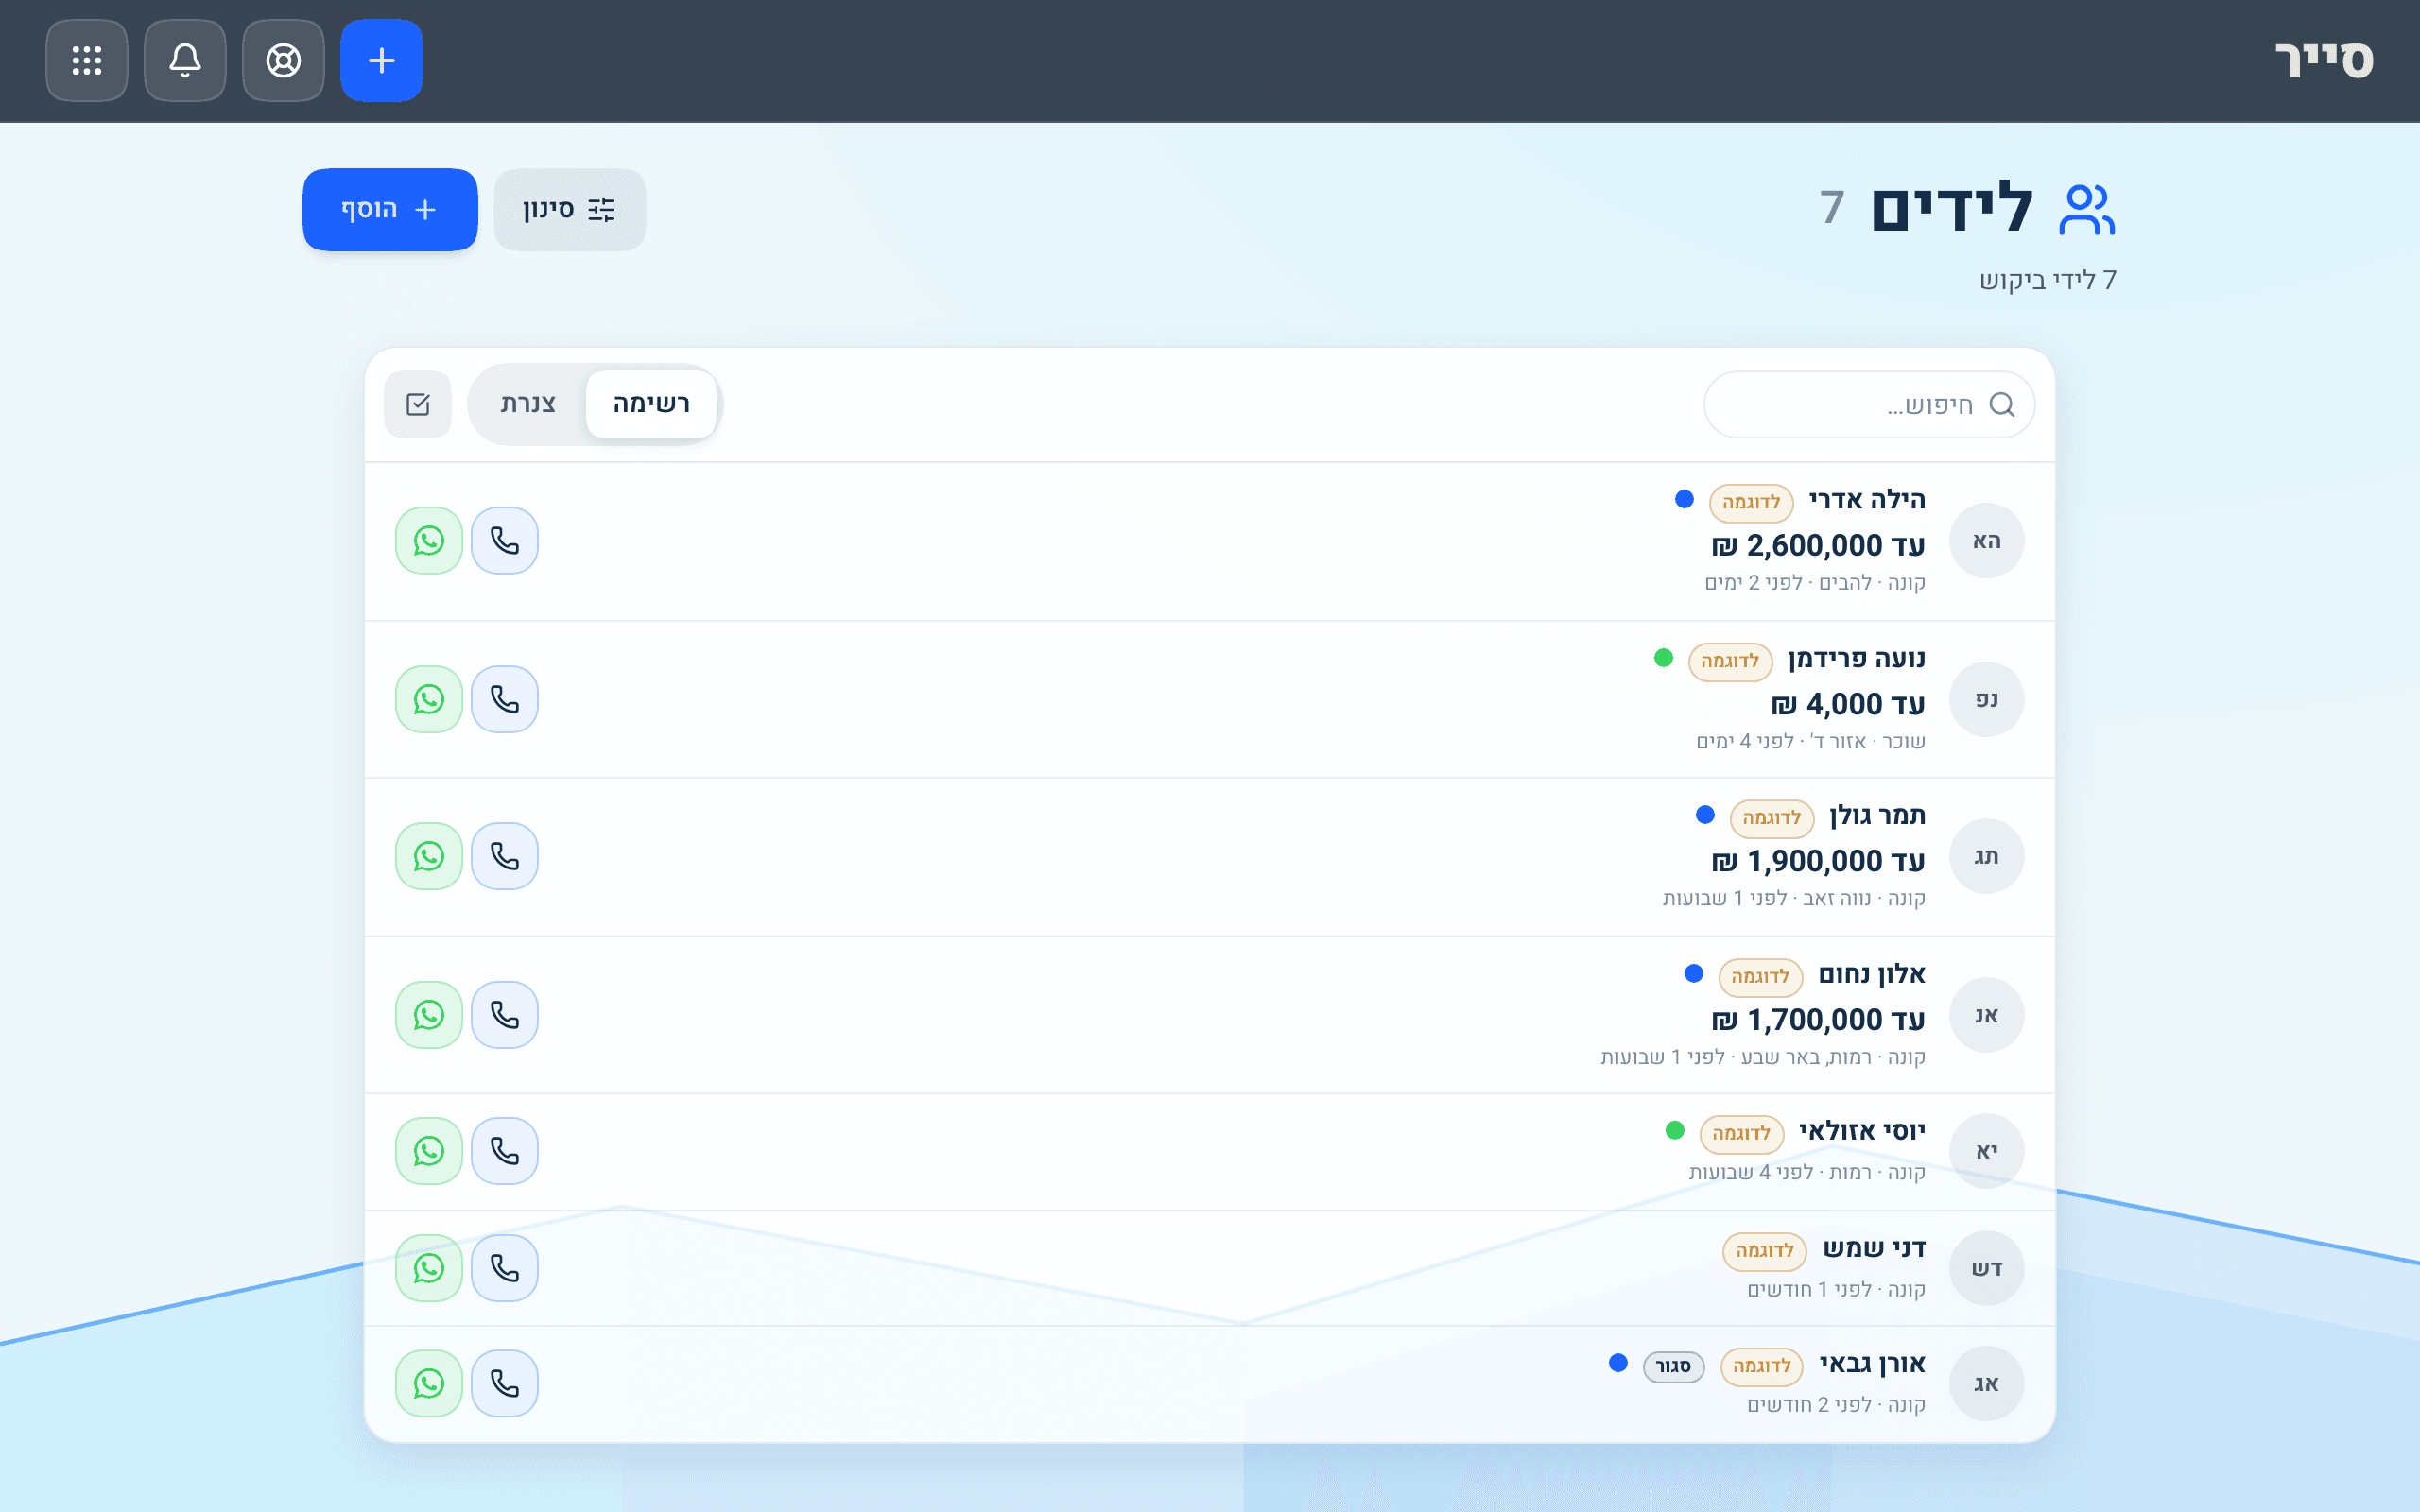
Task: Click the סייר logo
Action: tap(2324, 60)
